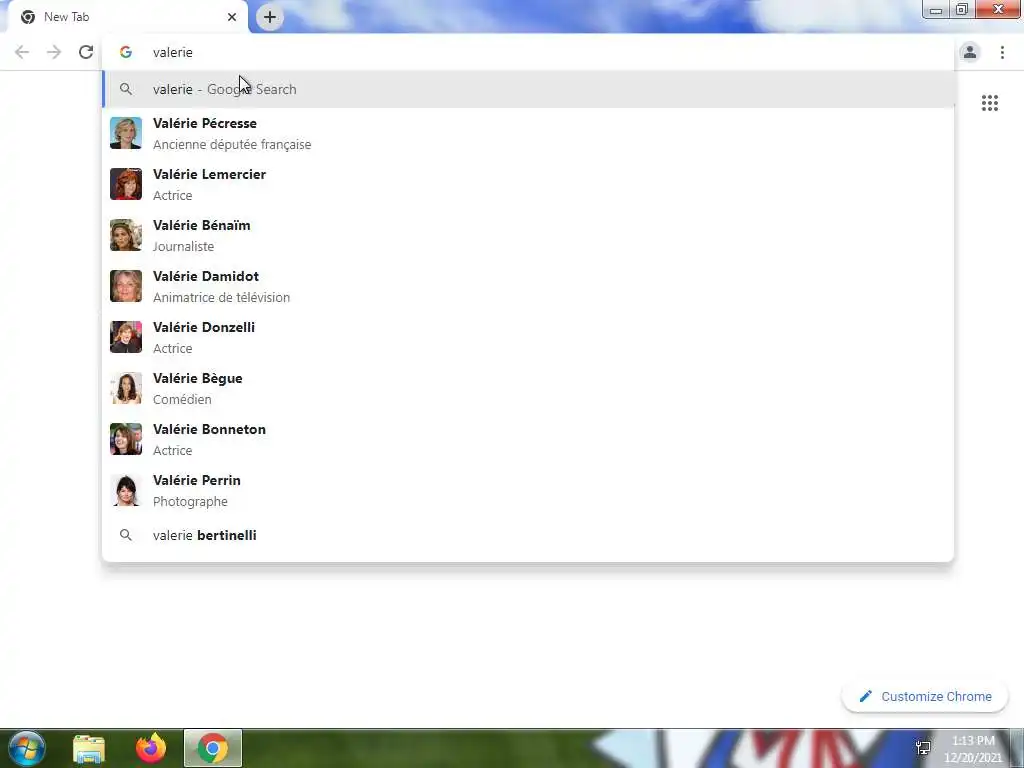Click Valérie Bonneton photo thumbnail
Image resolution: width=1024 pixels, height=768 pixels.
[x=125, y=439]
